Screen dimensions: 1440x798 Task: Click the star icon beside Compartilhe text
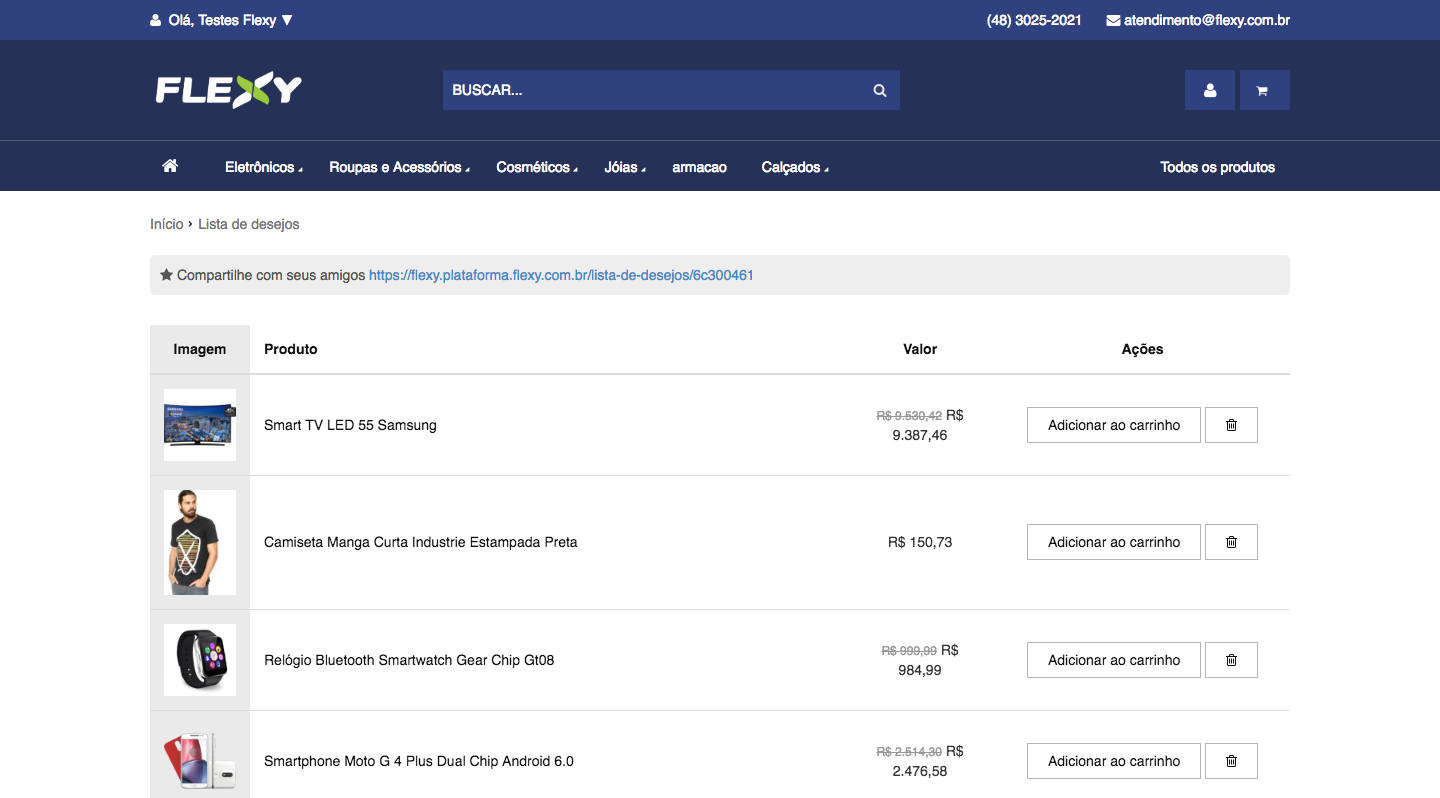[166, 274]
